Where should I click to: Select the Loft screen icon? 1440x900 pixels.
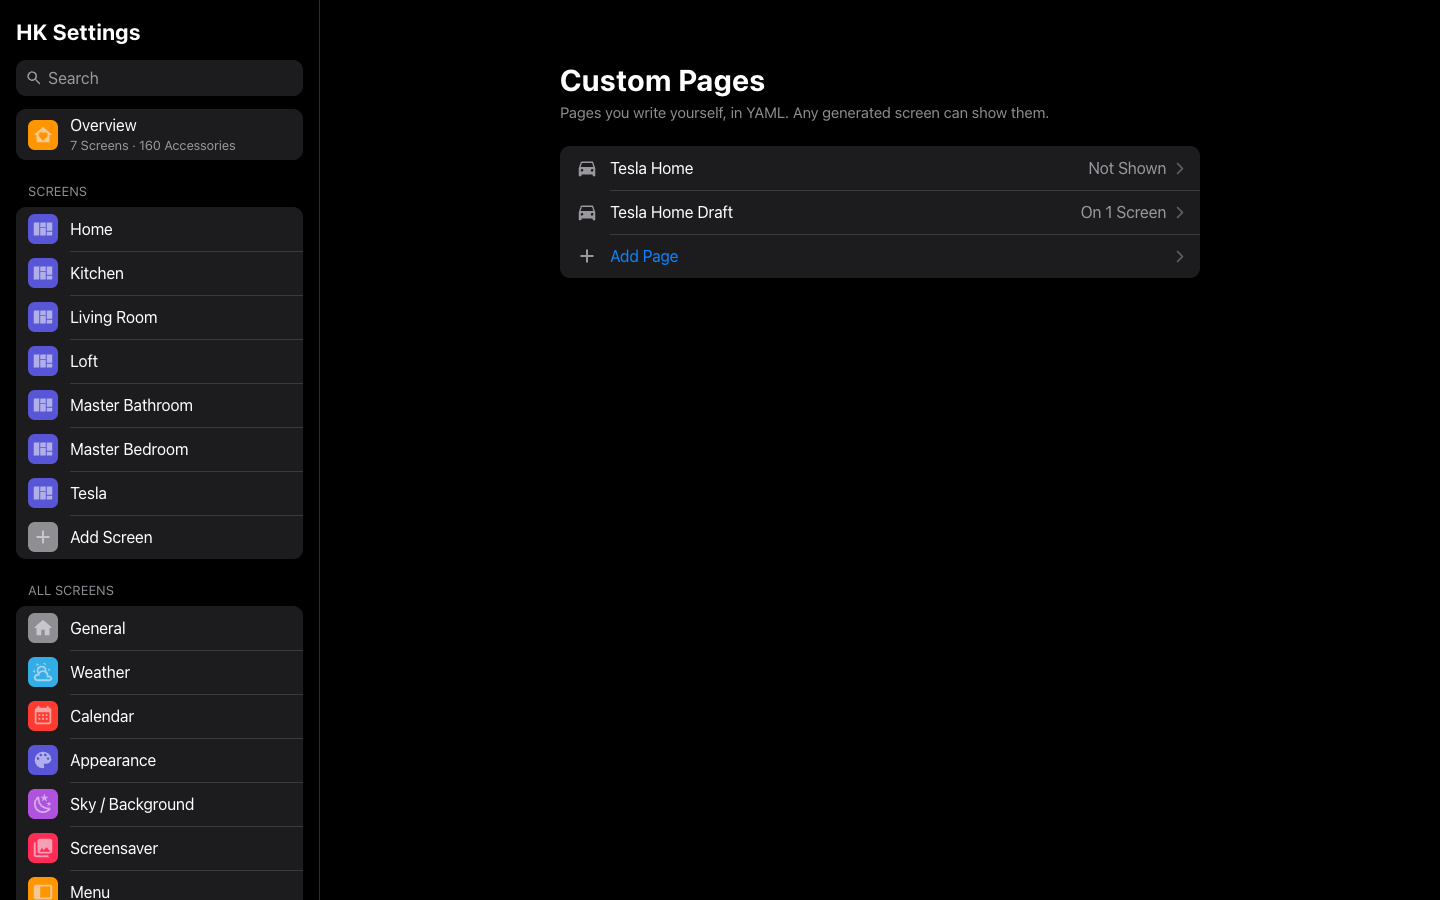click(x=43, y=361)
